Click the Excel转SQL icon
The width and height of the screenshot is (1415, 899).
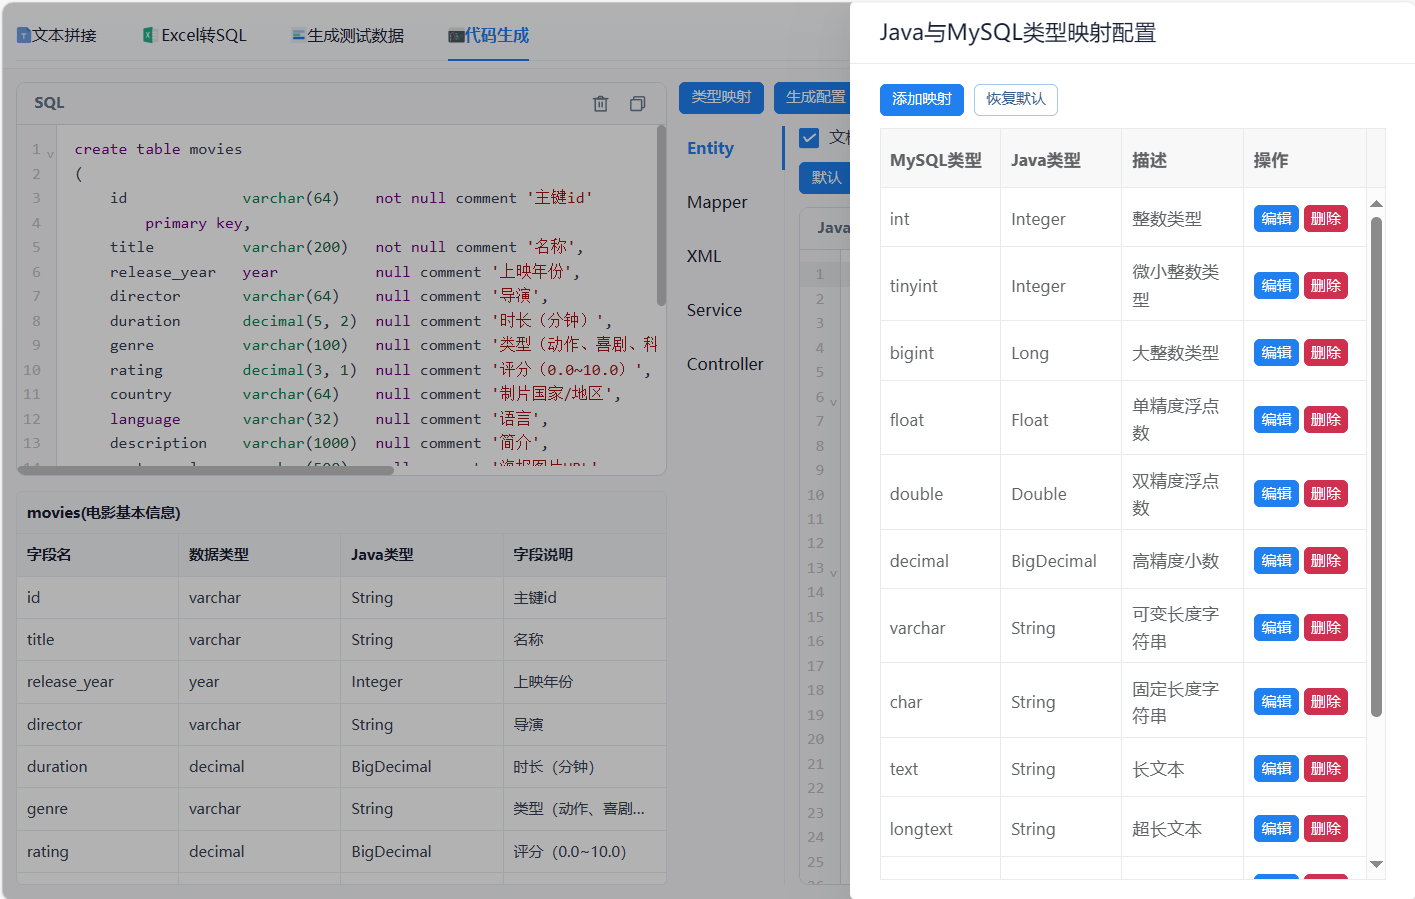pyautogui.click(x=149, y=35)
